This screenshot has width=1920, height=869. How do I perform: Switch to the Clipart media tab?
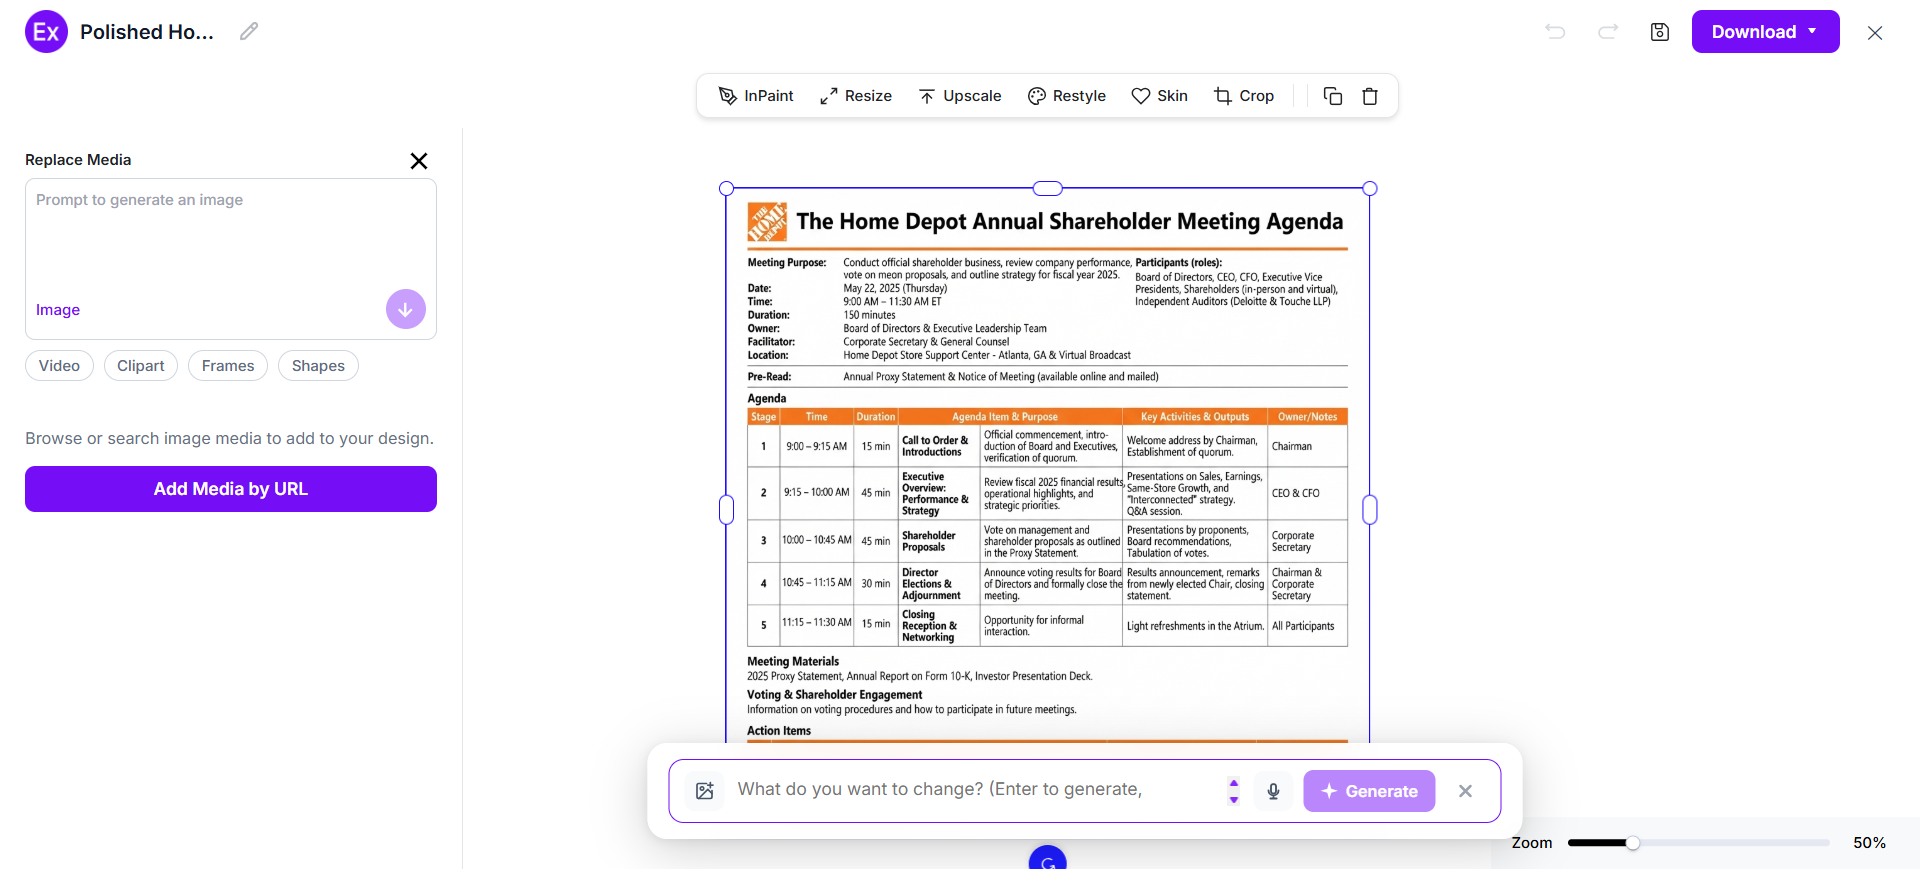[141, 366]
